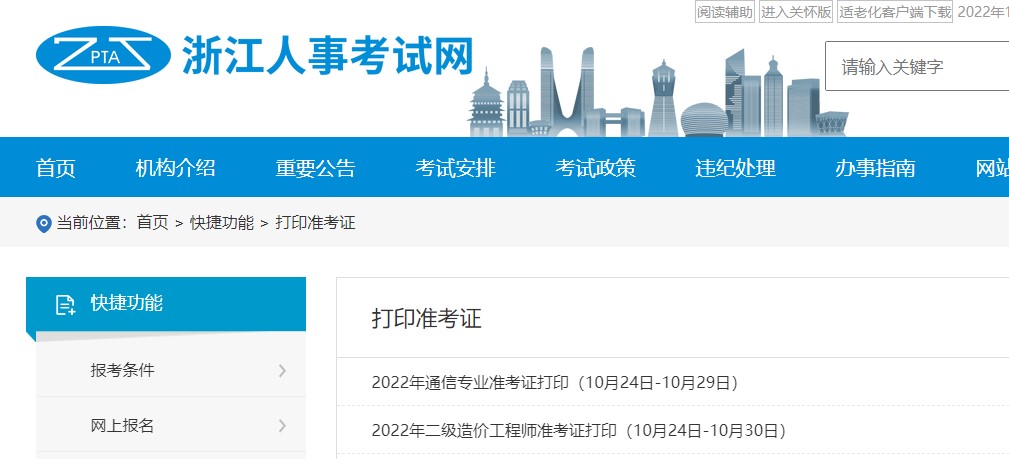Open 2022年二级造价工程师准考证打印 link
Screen dimensions: 1009x459
click(x=579, y=431)
